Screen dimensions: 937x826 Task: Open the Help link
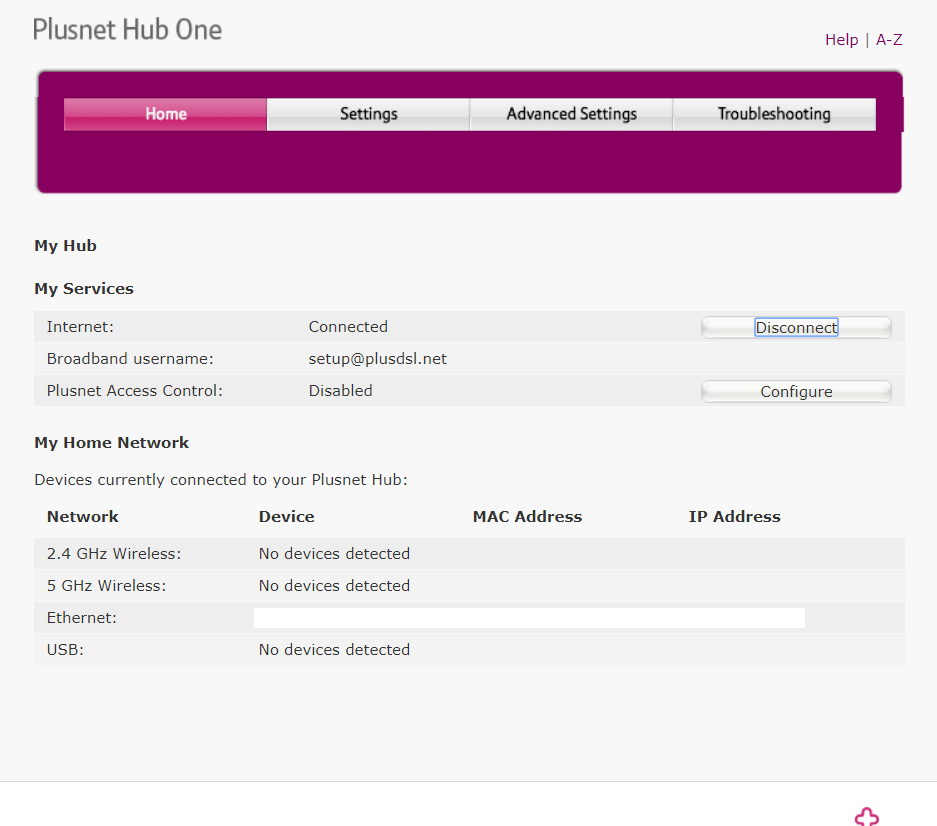coord(841,40)
